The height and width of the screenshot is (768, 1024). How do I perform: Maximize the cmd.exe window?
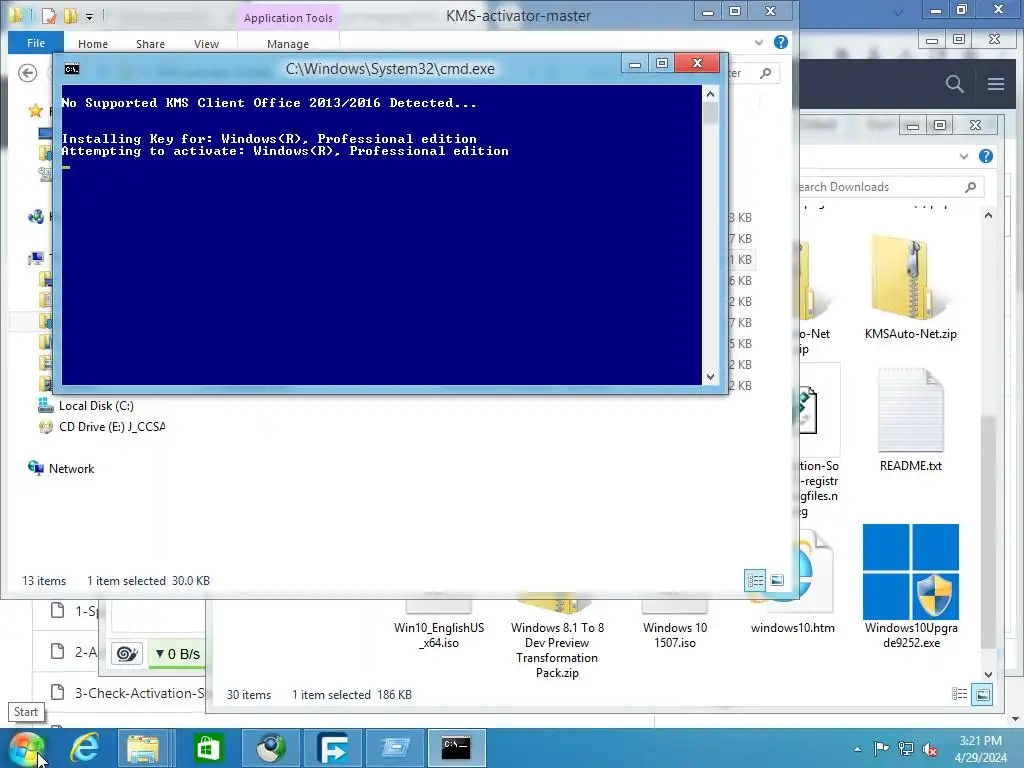[662, 63]
